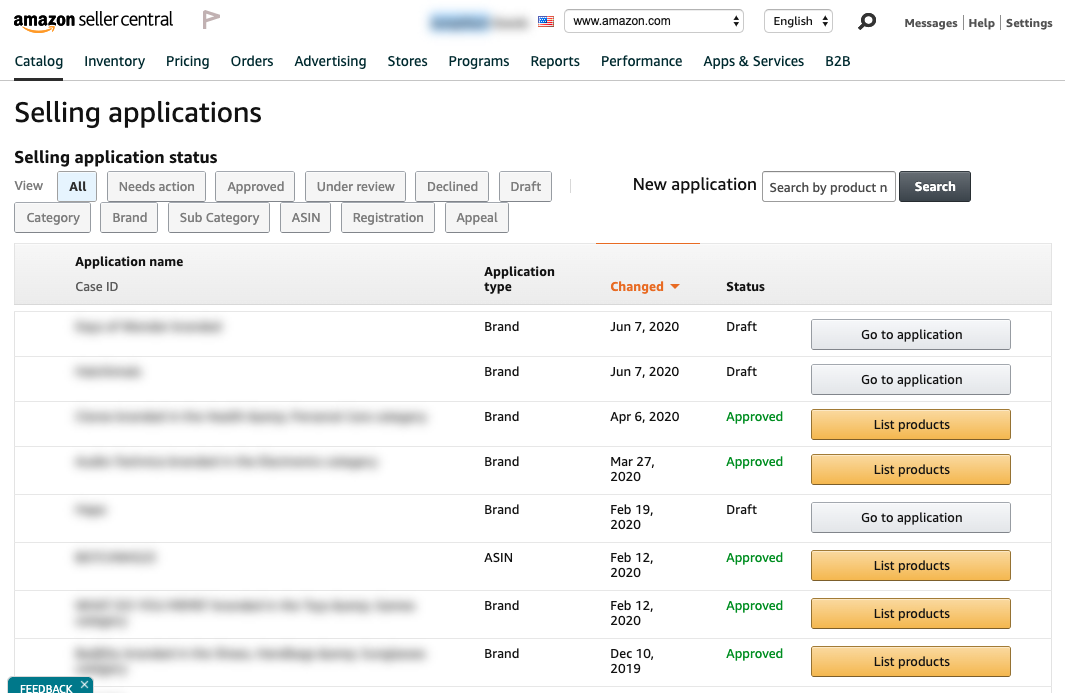Toggle the Registration filter
This screenshot has height=693, width=1065.
point(388,218)
